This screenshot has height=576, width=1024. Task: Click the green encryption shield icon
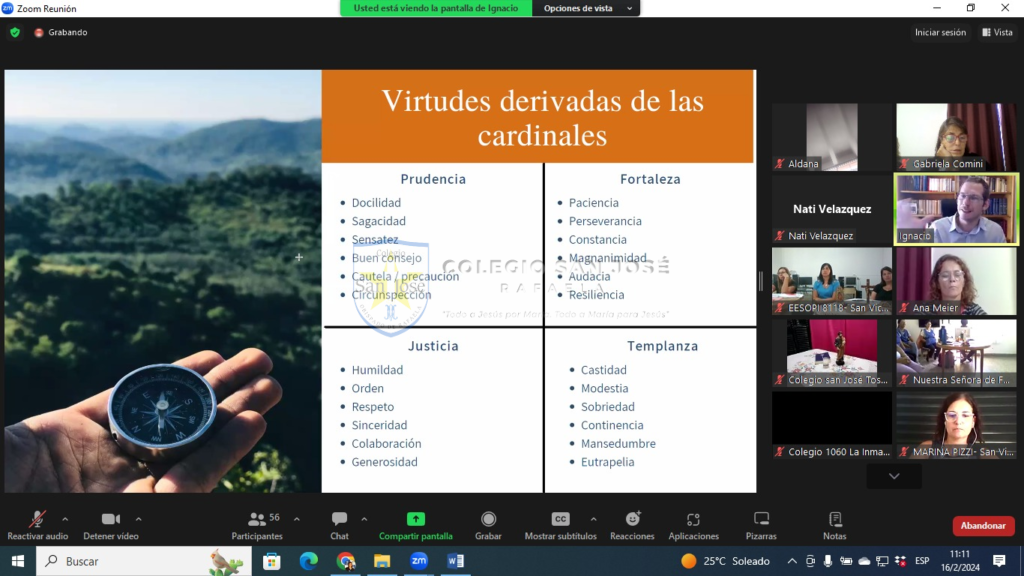click(15, 32)
